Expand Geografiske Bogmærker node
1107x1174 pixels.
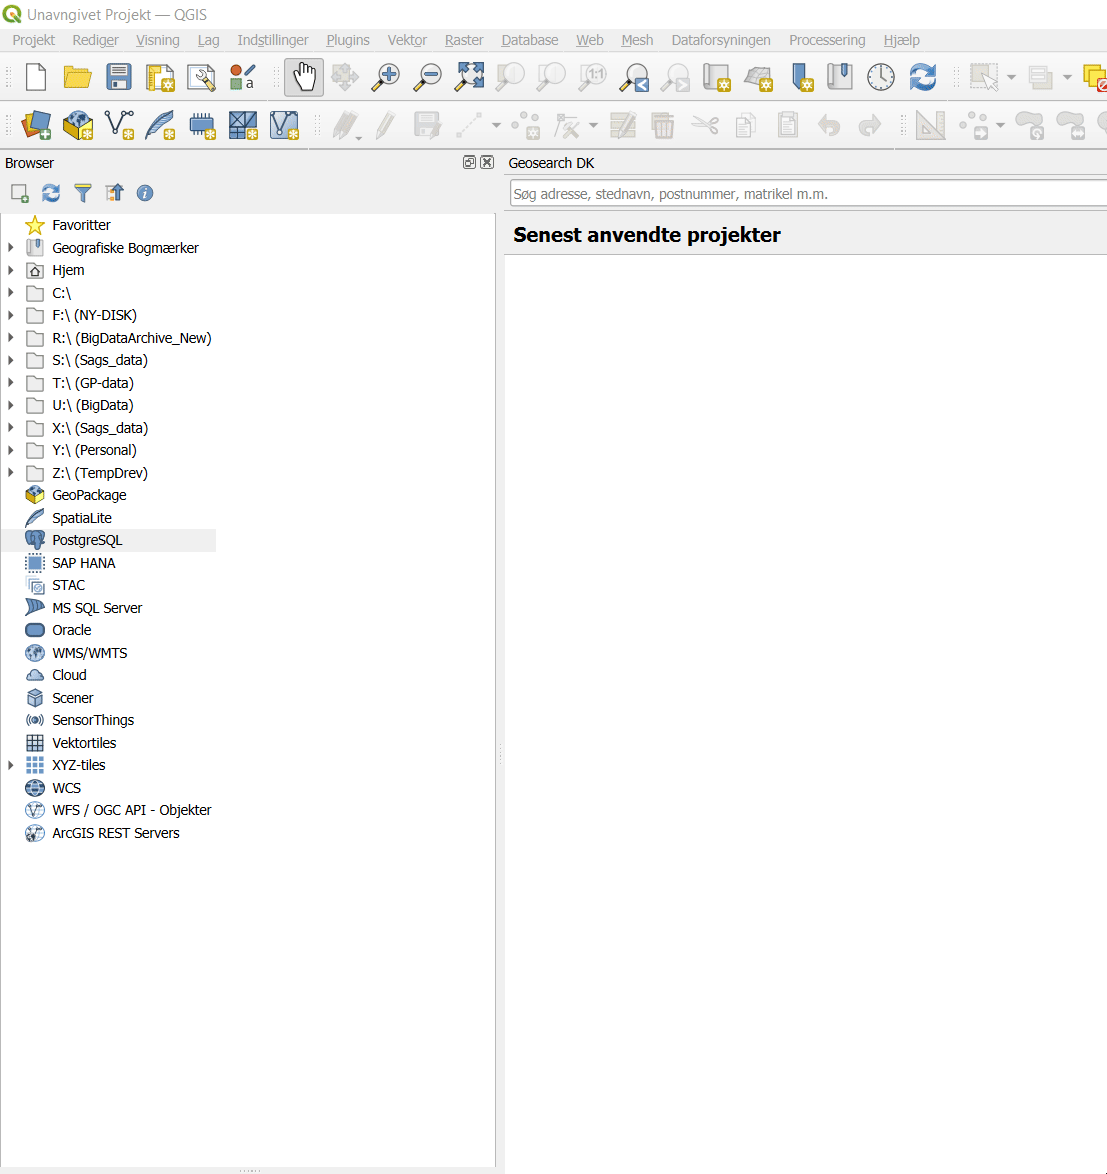(10, 247)
